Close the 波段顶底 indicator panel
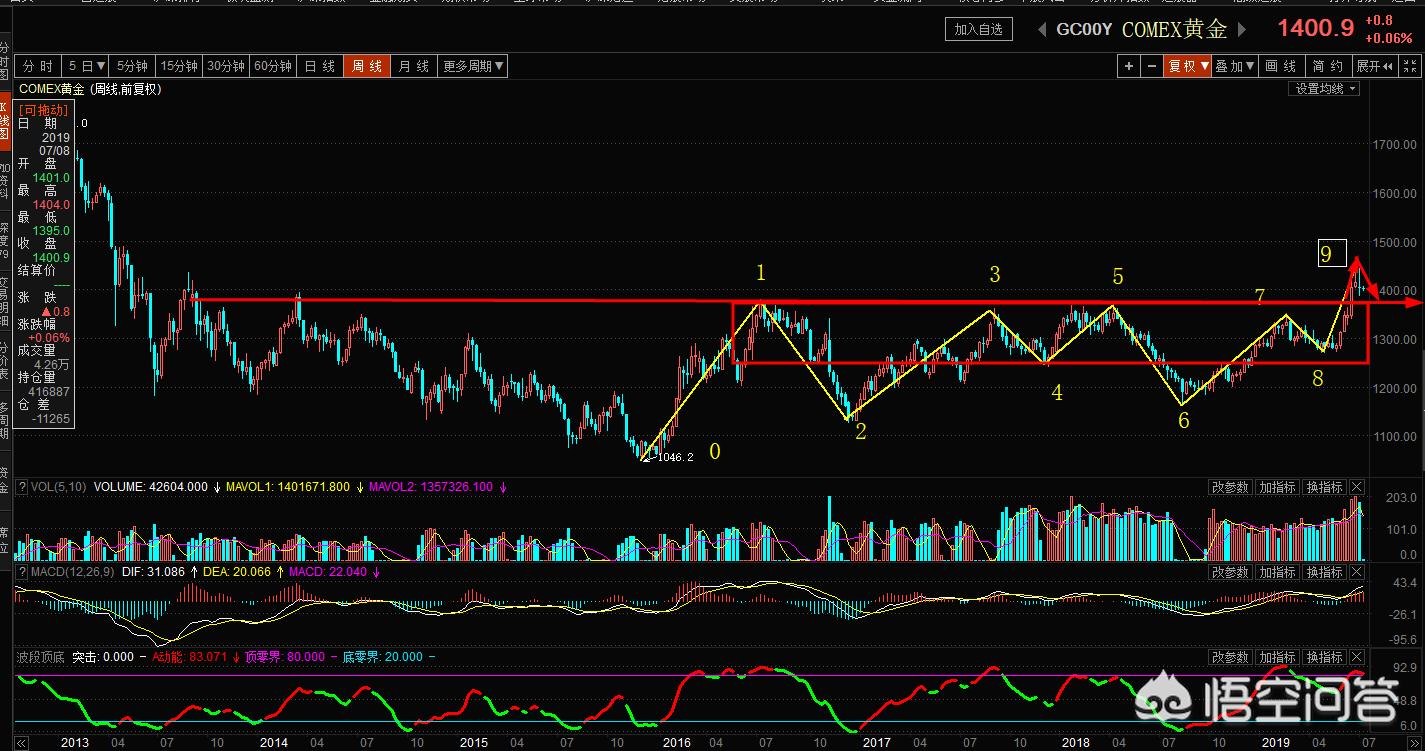1425x751 pixels. point(1357,657)
